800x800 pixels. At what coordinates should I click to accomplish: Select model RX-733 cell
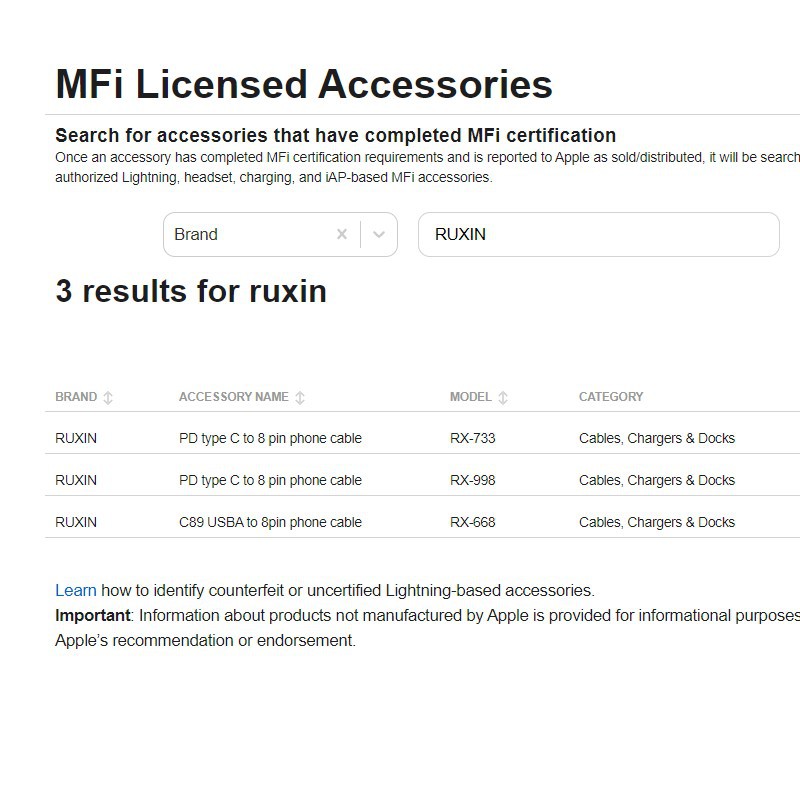tap(472, 438)
